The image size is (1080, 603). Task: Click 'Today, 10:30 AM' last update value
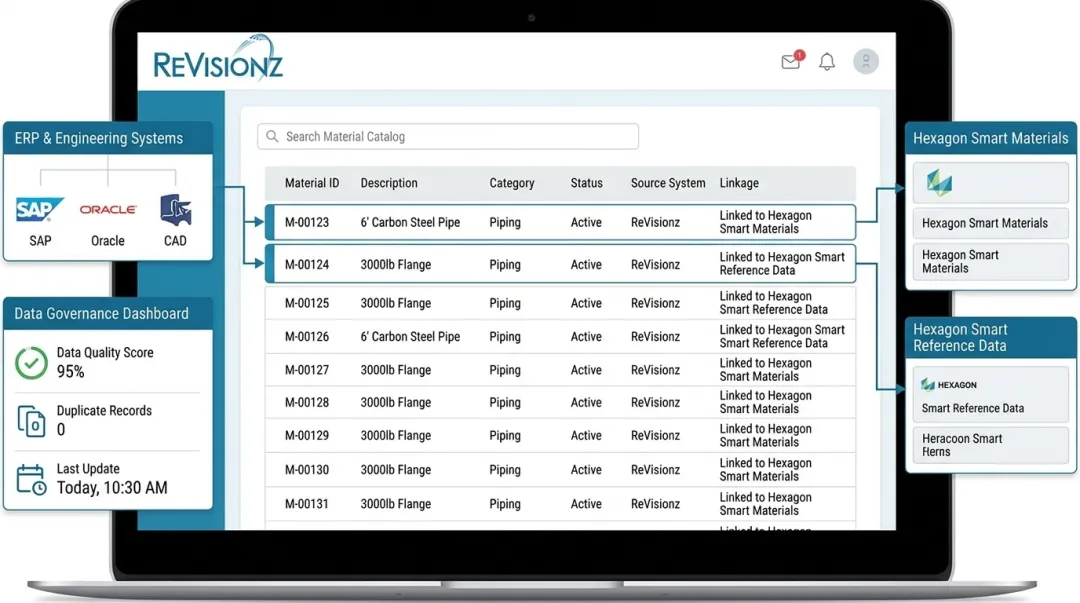pyautogui.click(x=112, y=488)
